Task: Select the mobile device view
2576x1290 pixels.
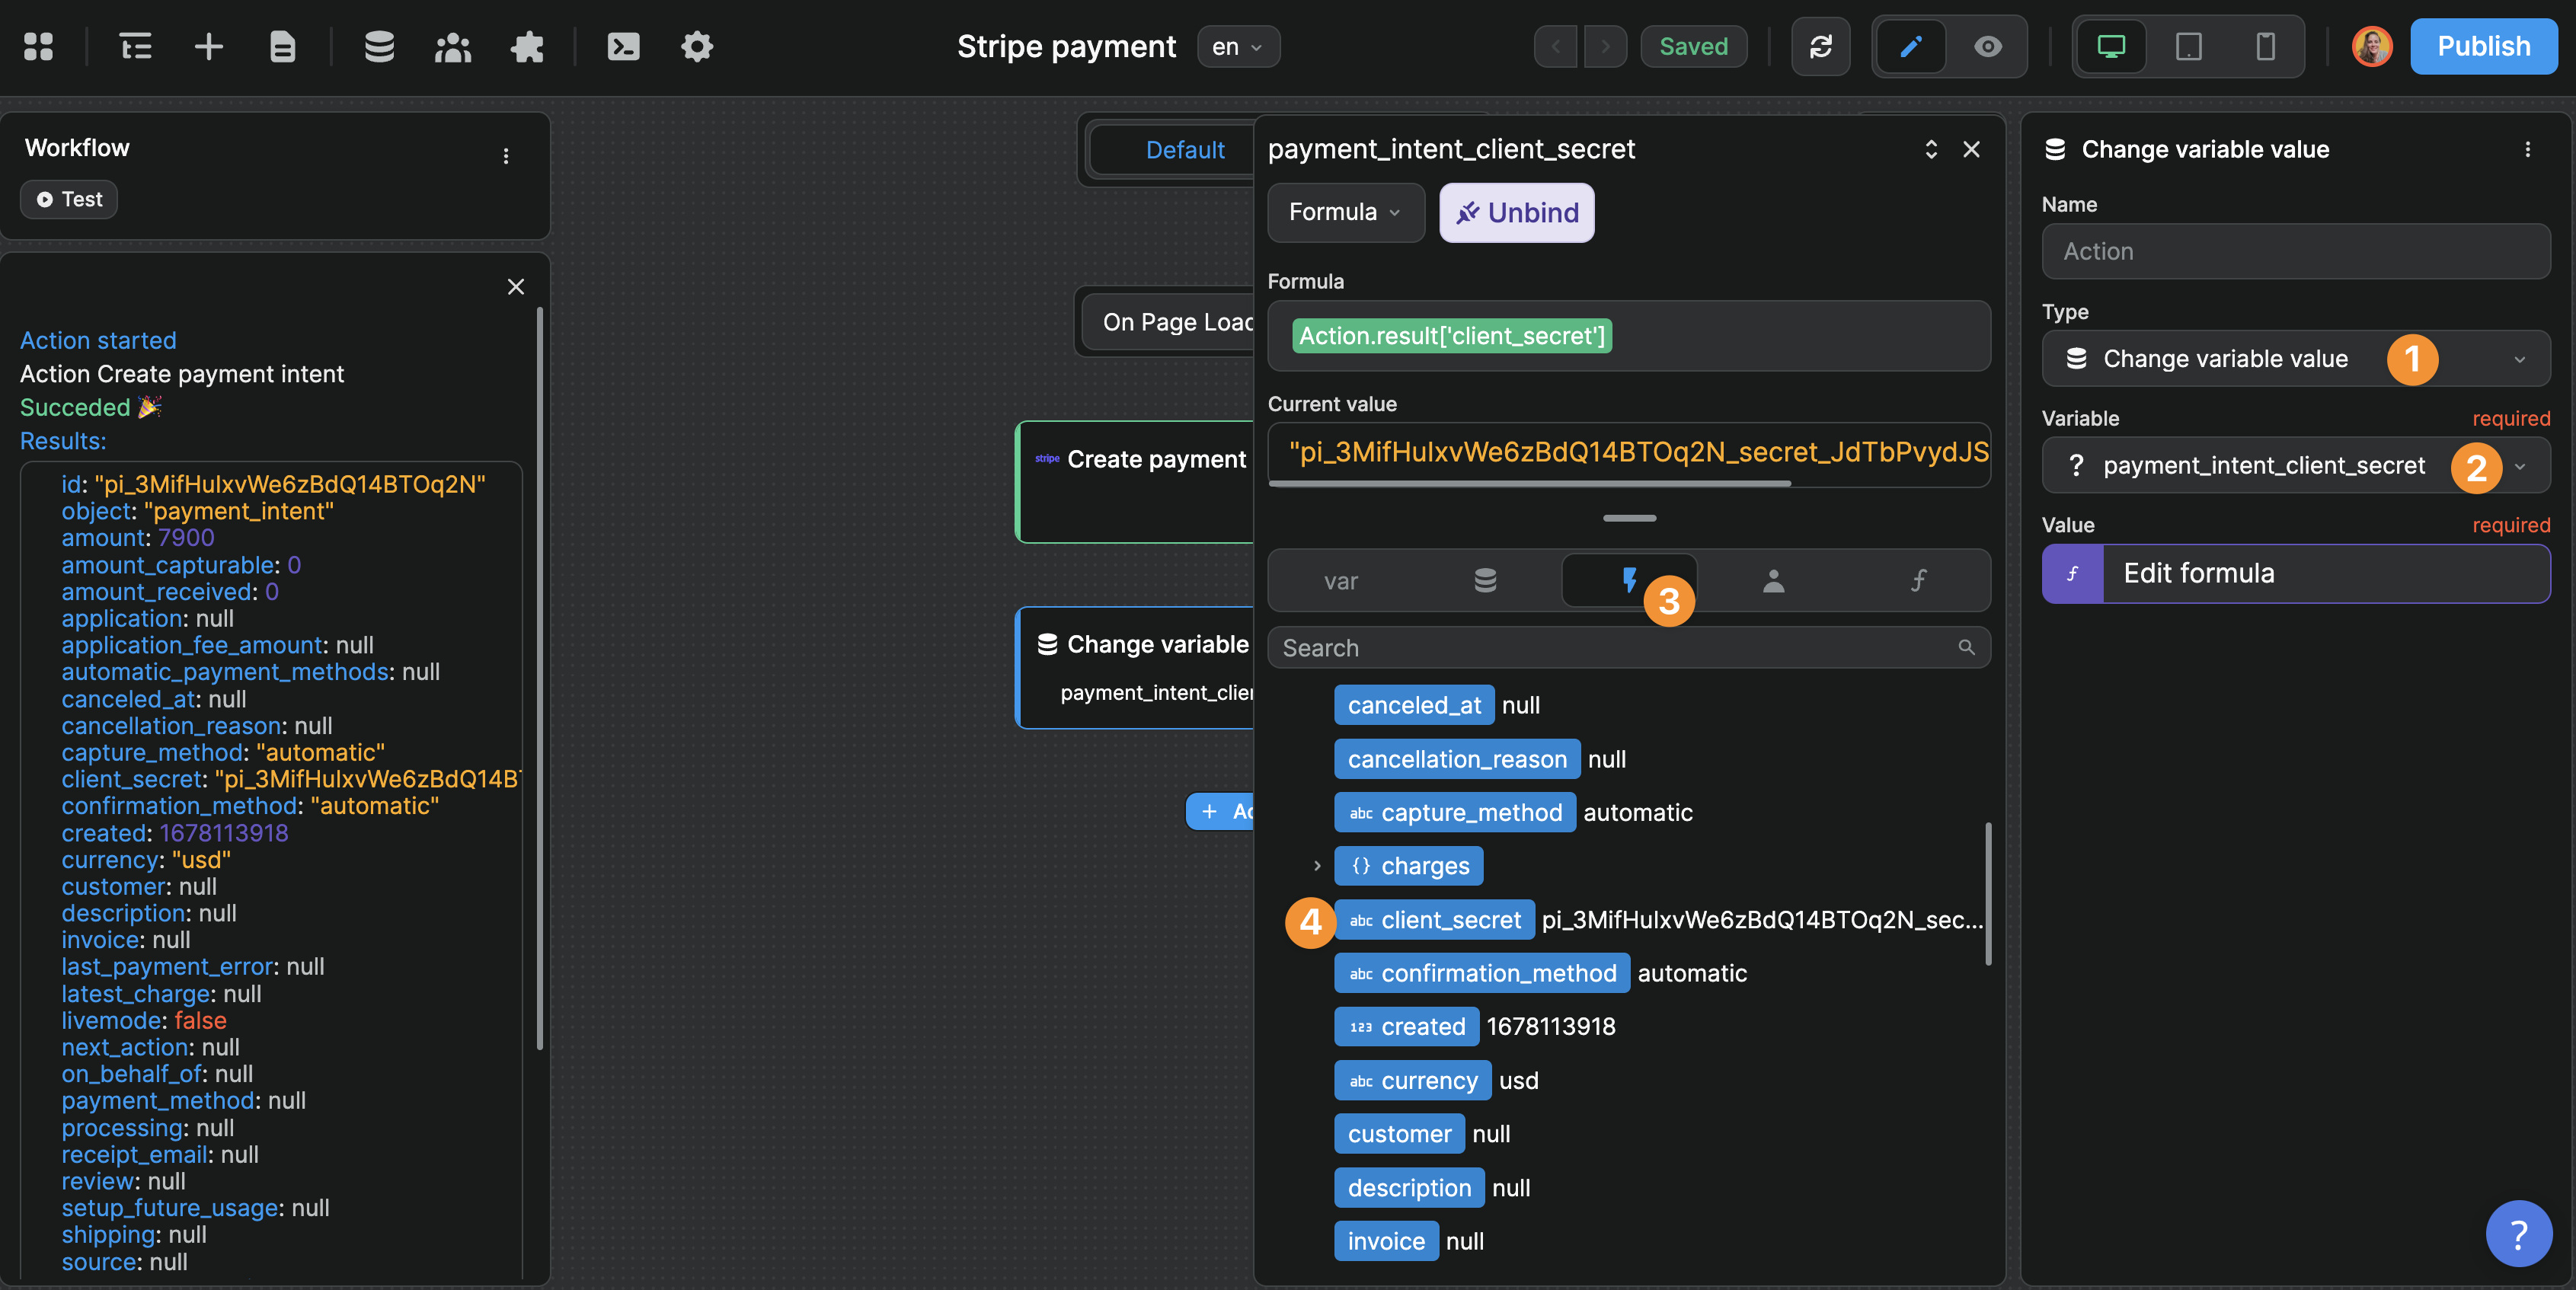Action: tap(2265, 46)
